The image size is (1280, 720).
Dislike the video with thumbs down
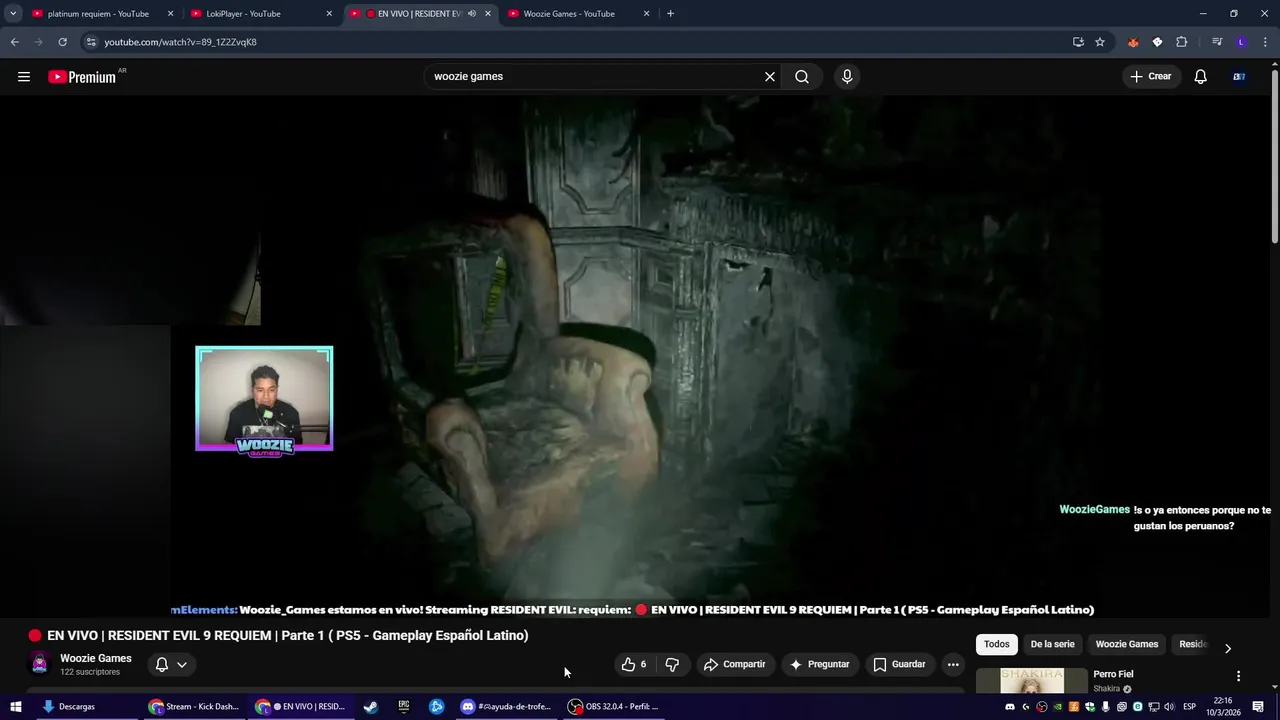pyautogui.click(x=672, y=664)
